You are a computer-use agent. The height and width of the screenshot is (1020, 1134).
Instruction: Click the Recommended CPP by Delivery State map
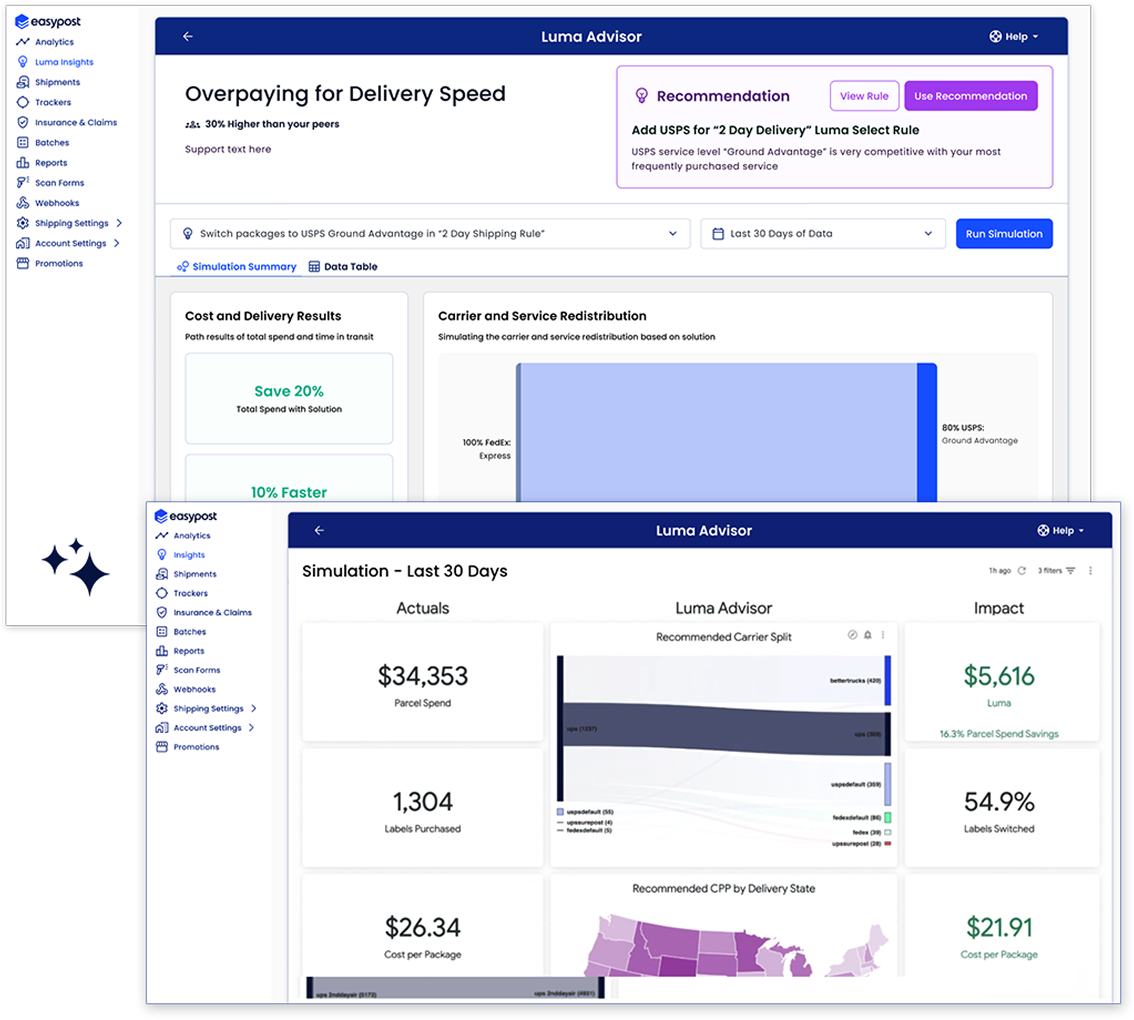pos(736,944)
